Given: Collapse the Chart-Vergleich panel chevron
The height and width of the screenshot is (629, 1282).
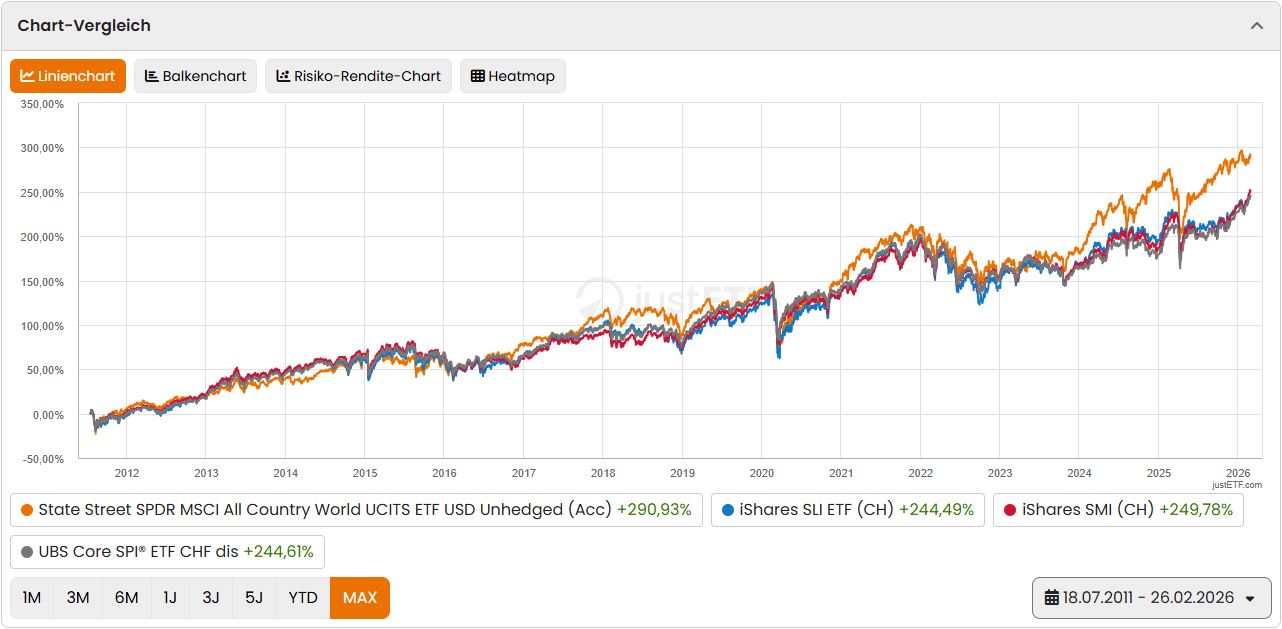Looking at the screenshot, I should 1257,26.
